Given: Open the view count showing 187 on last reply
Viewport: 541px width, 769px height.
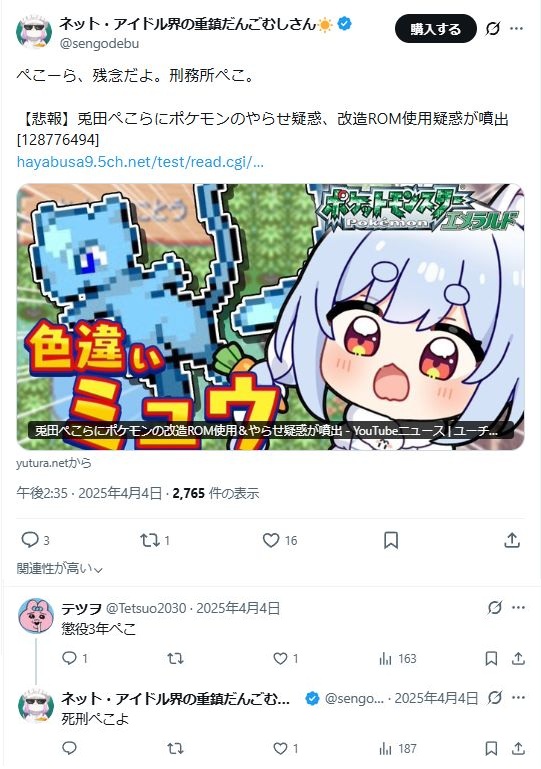Looking at the screenshot, I should [x=398, y=748].
